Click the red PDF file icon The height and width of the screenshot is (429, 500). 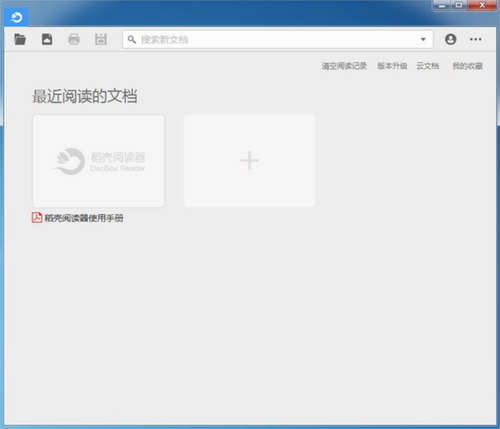37,218
